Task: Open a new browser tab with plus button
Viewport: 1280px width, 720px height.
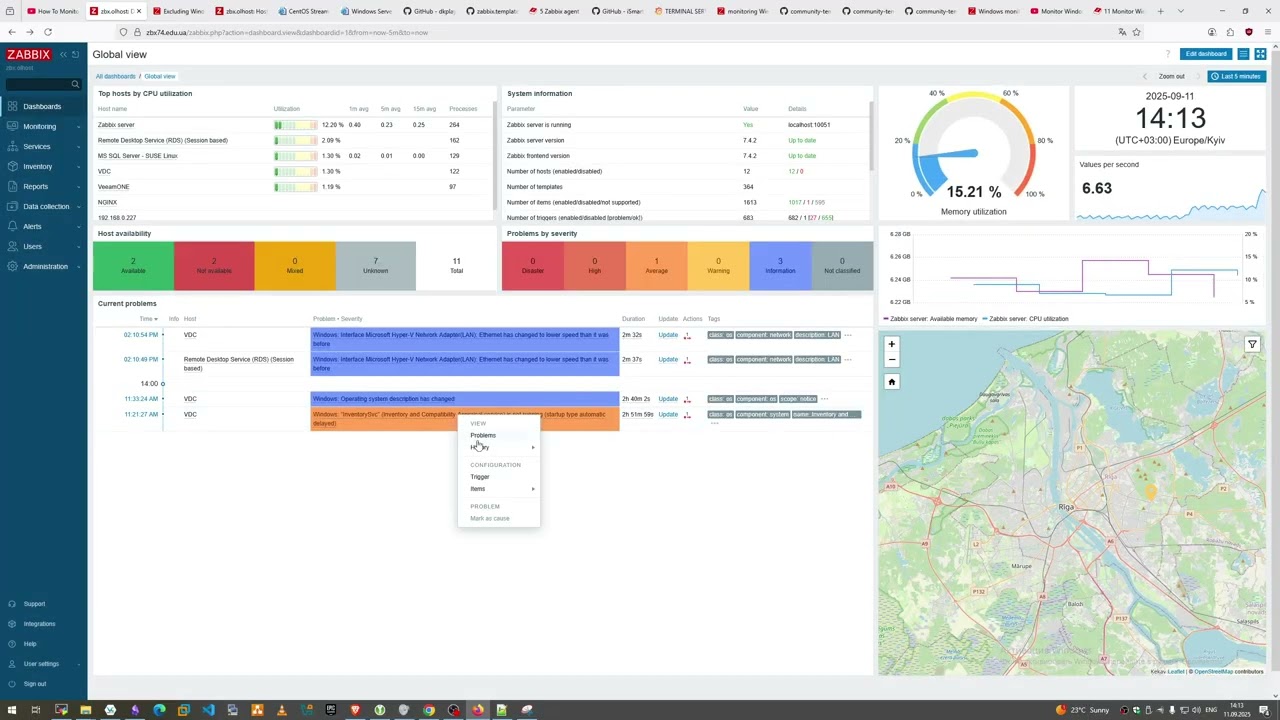Action: pos(1160,11)
